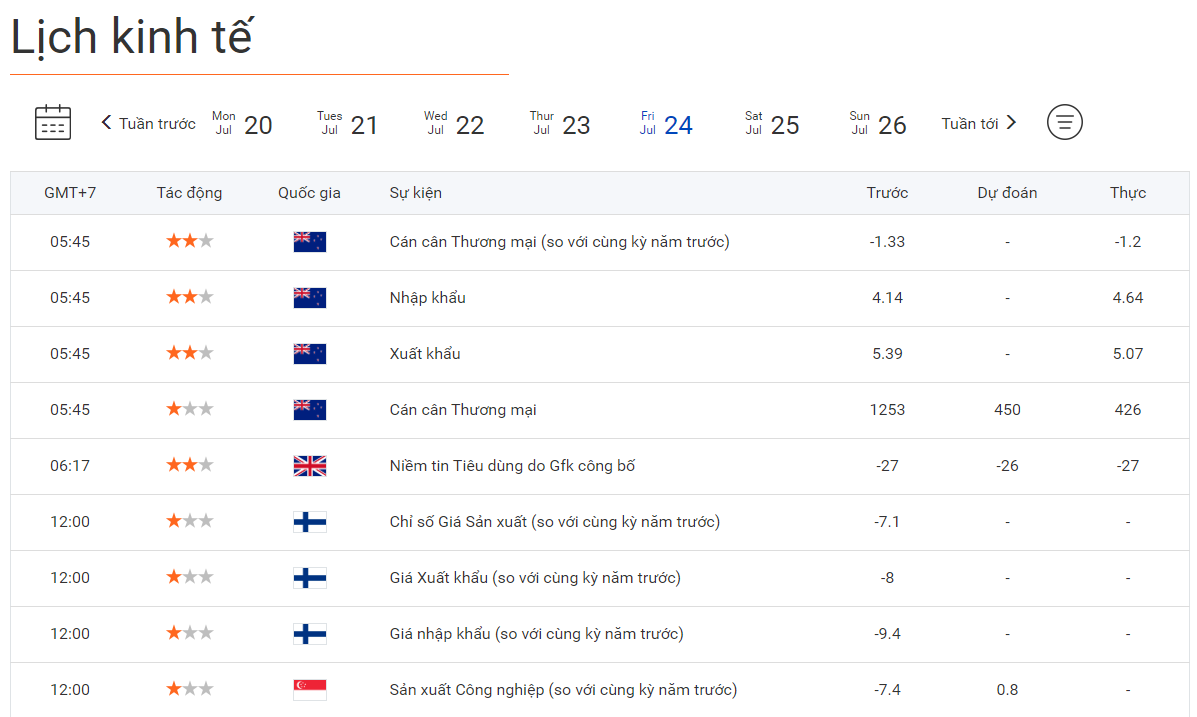The height and width of the screenshot is (717, 1197).
Task: Click the UK flag icon
Action: click(310, 466)
